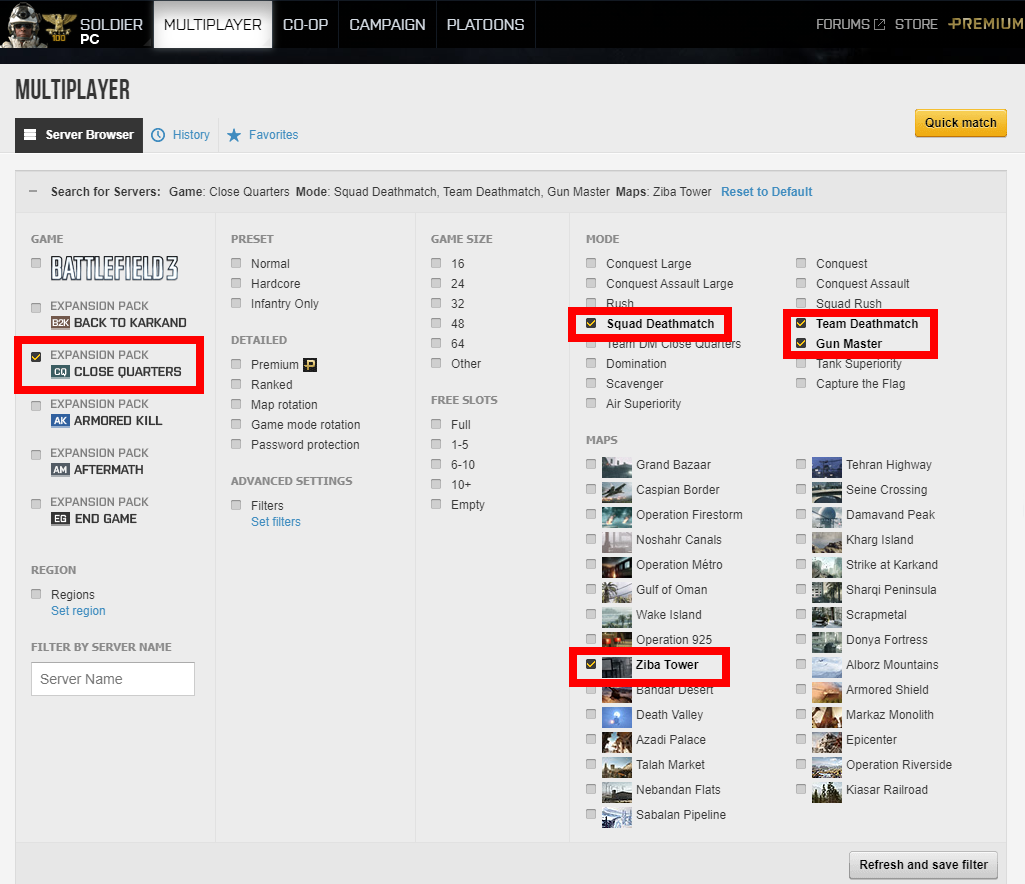Focus the Server Name input field

(112, 679)
